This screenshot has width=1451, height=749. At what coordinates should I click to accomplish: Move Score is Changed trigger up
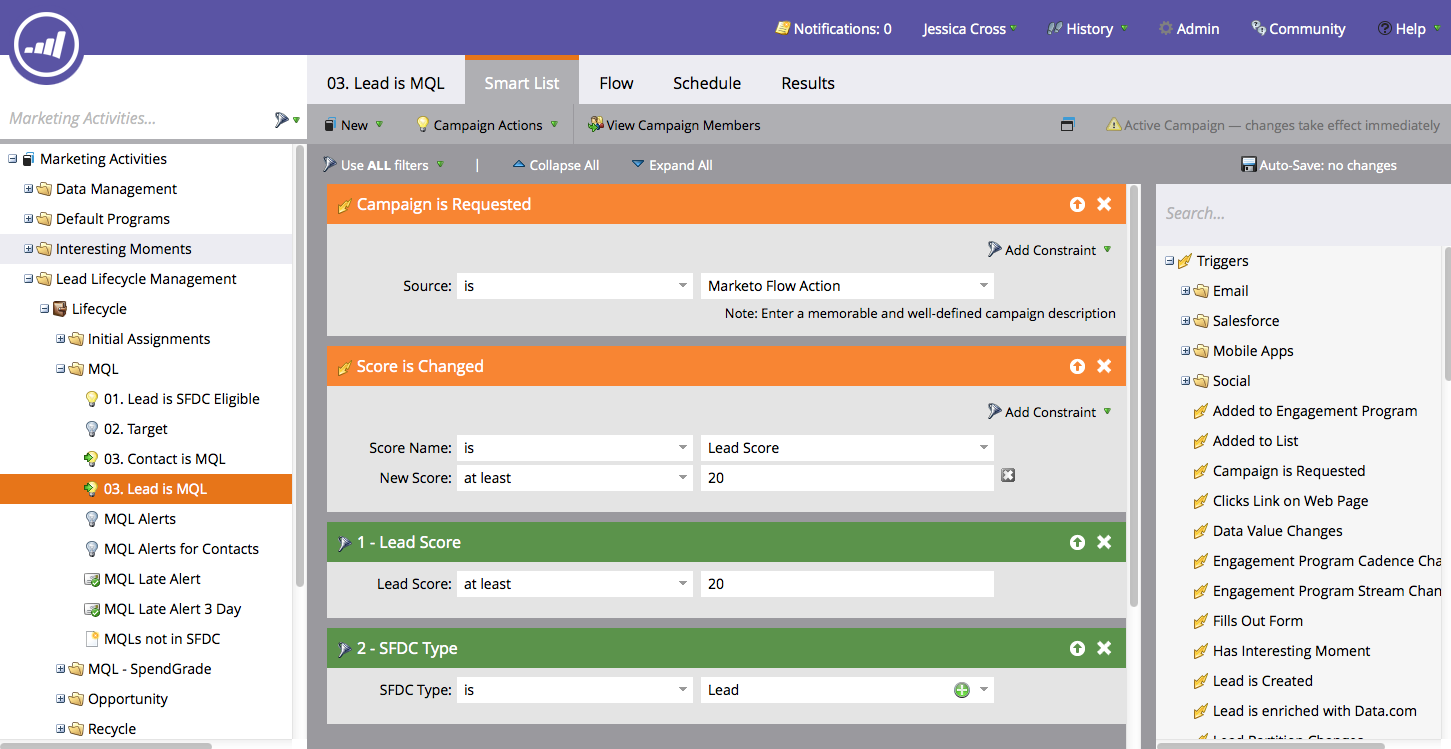1077,366
